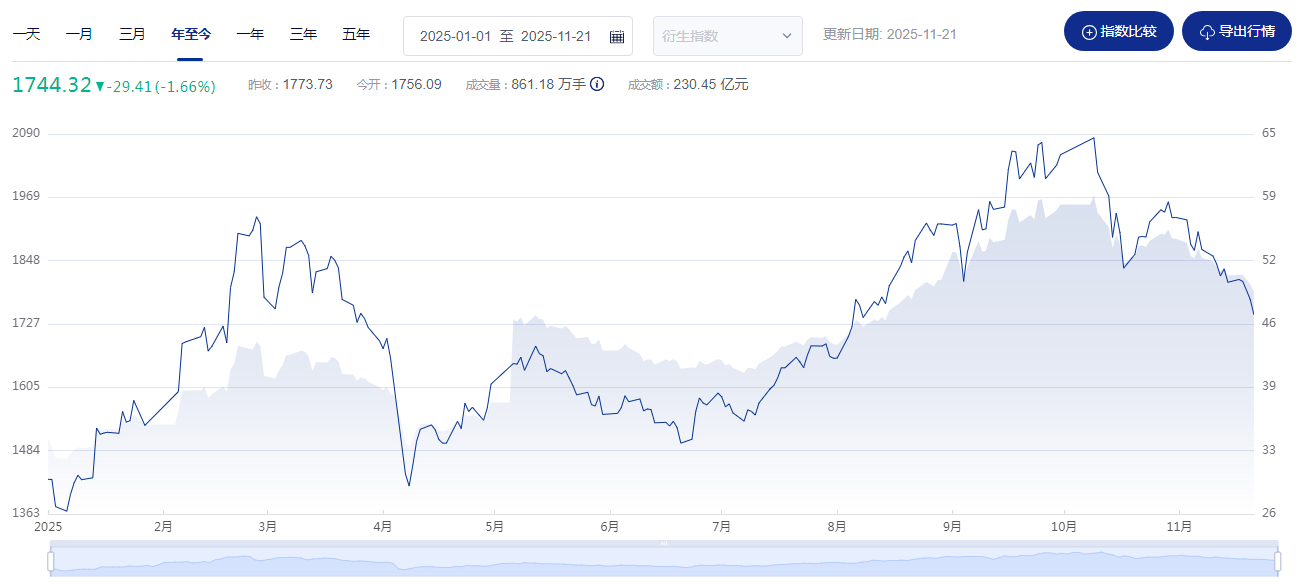Switch chart to 一年 view
This screenshot has height=584, width=1302.
[x=250, y=34]
